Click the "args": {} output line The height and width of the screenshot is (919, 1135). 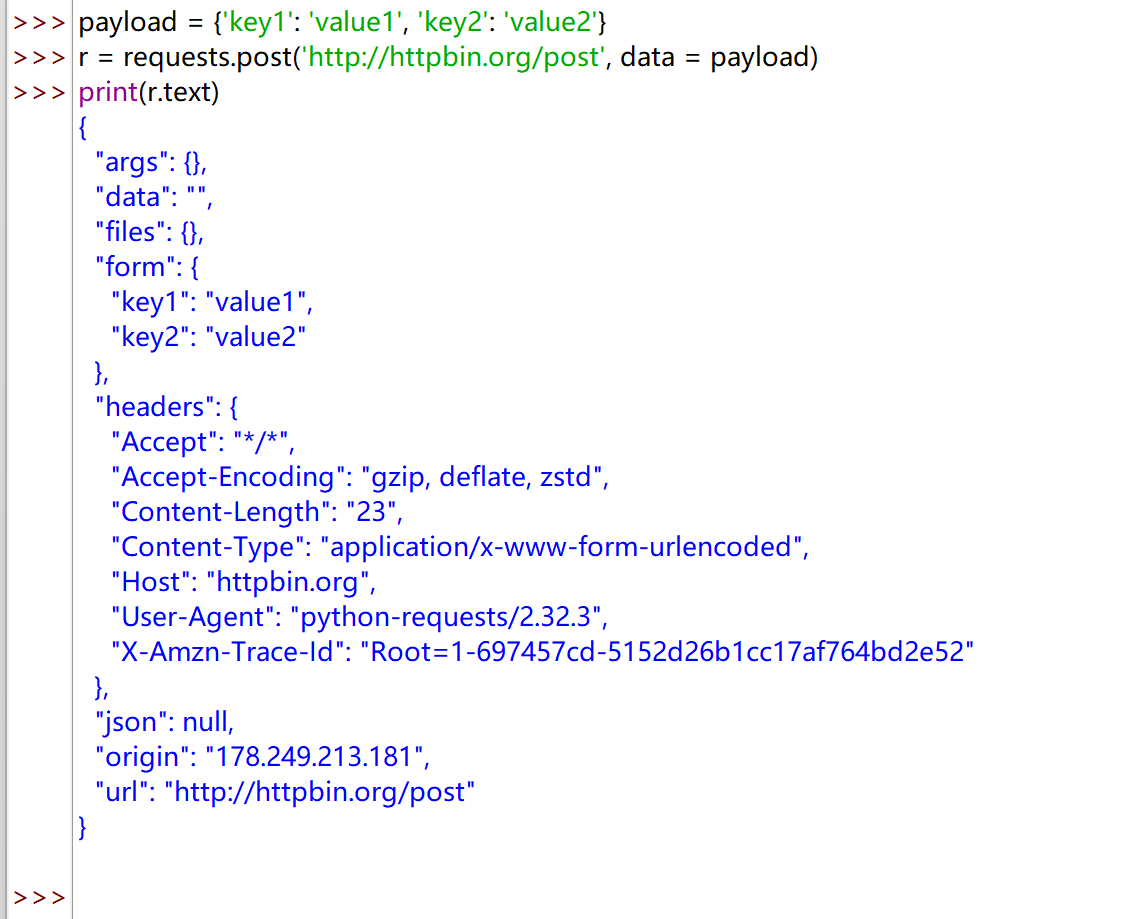(150, 163)
